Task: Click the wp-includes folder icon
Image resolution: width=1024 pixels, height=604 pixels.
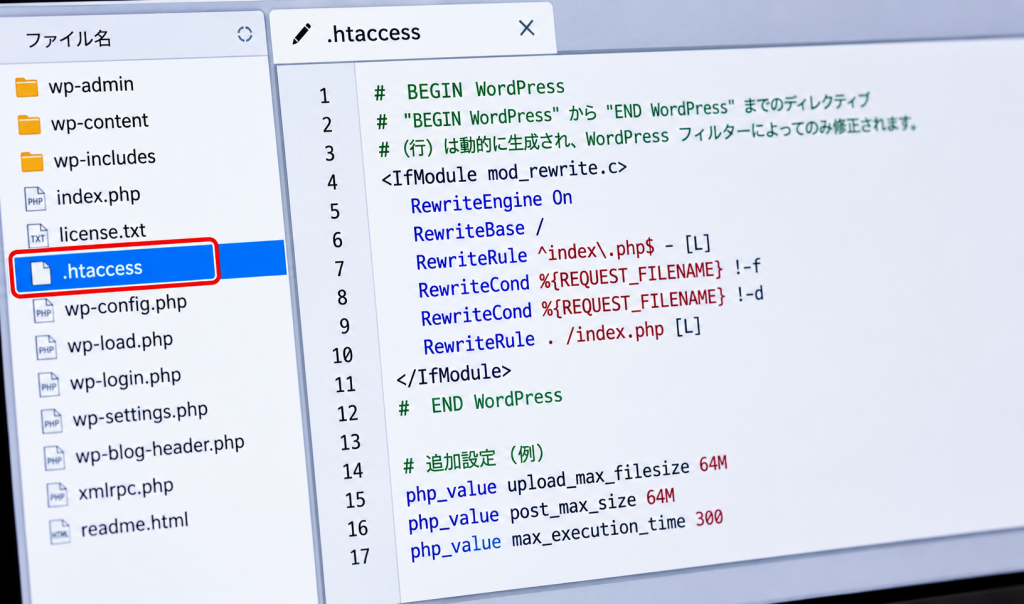Action: coord(32,161)
